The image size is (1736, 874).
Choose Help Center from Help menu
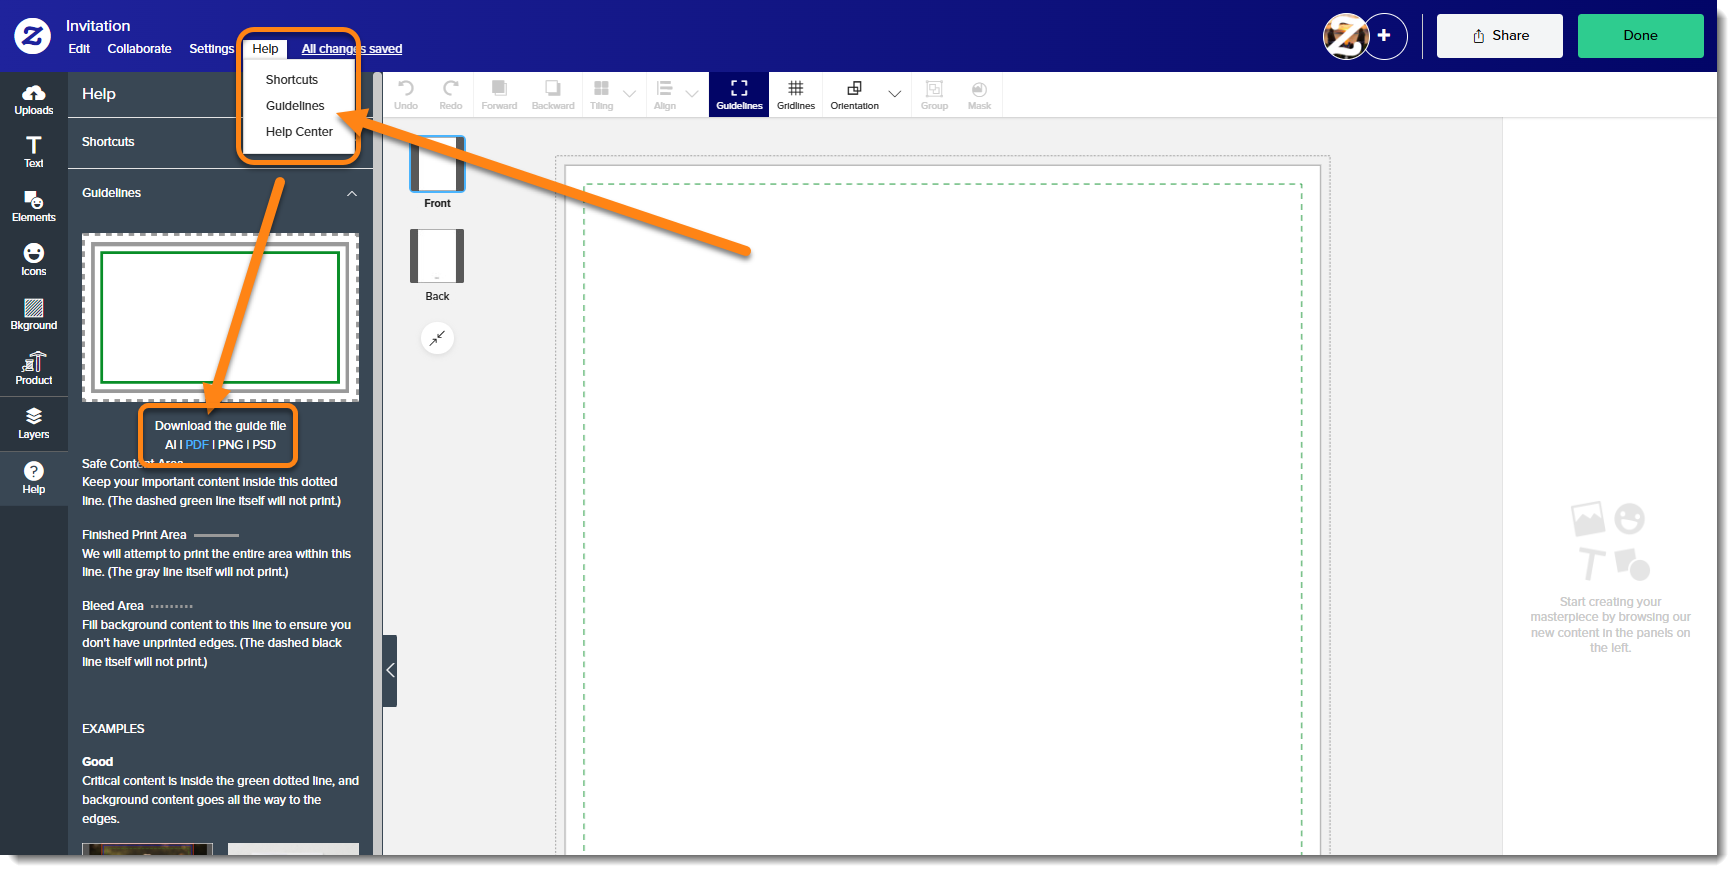point(299,132)
